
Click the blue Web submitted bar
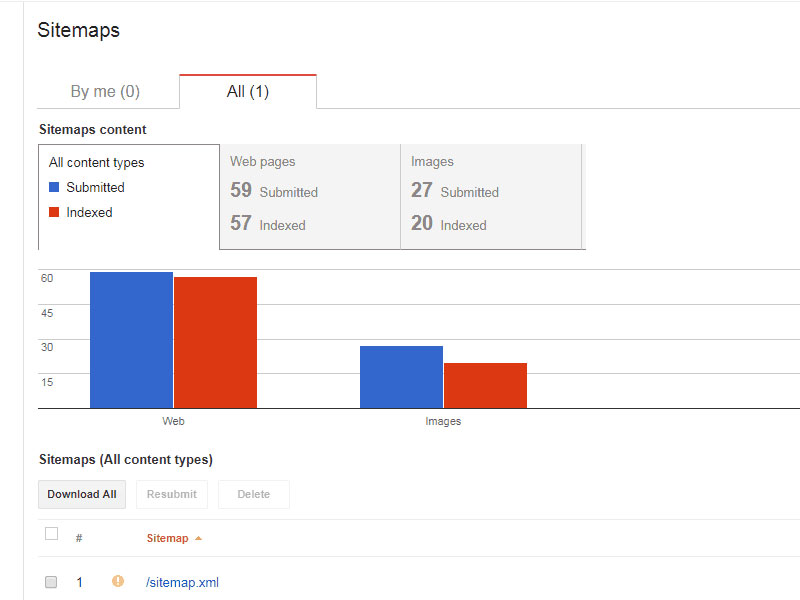click(131, 340)
